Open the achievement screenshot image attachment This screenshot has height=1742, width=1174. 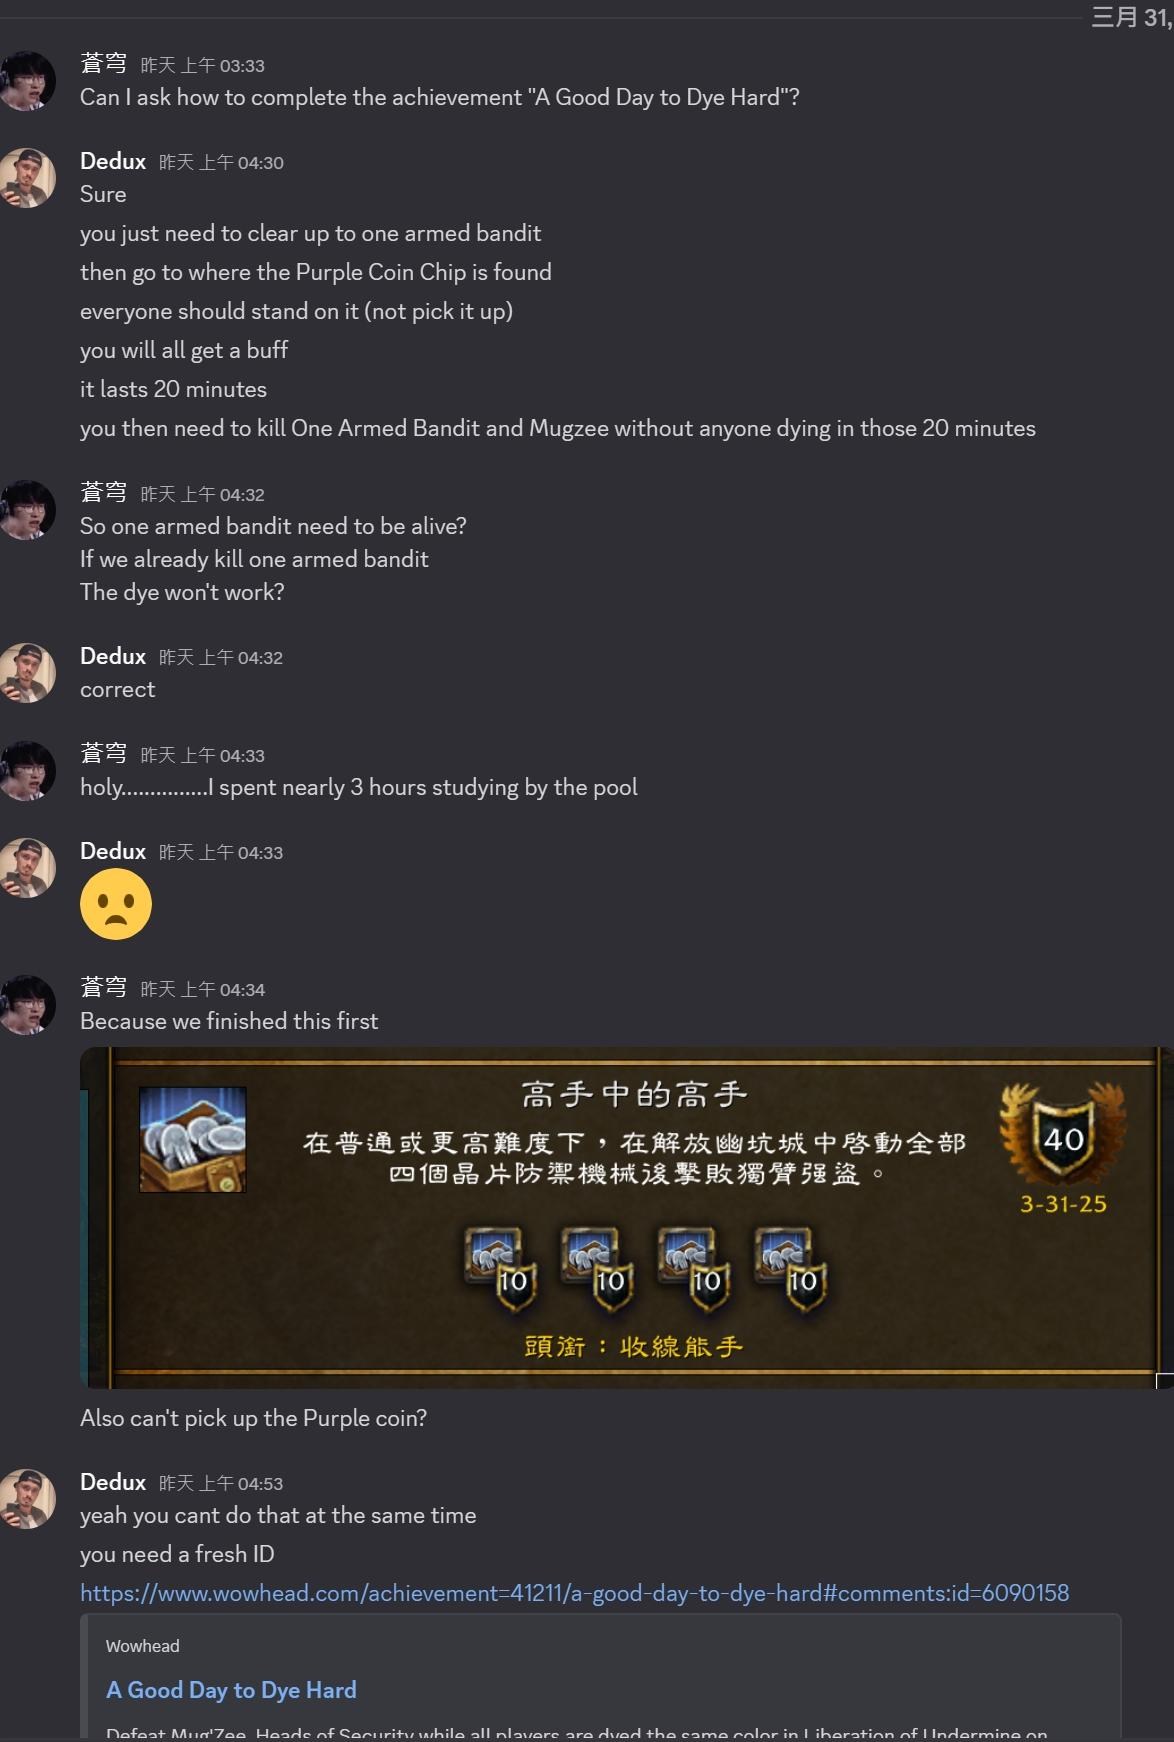pos(626,1217)
